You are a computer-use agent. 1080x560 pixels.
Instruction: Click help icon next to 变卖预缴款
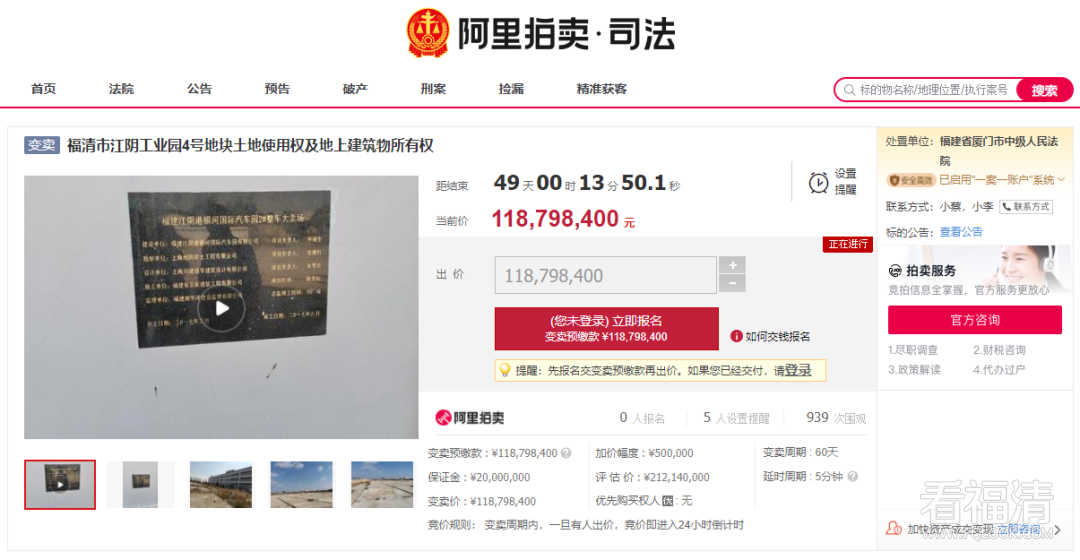[566, 453]
